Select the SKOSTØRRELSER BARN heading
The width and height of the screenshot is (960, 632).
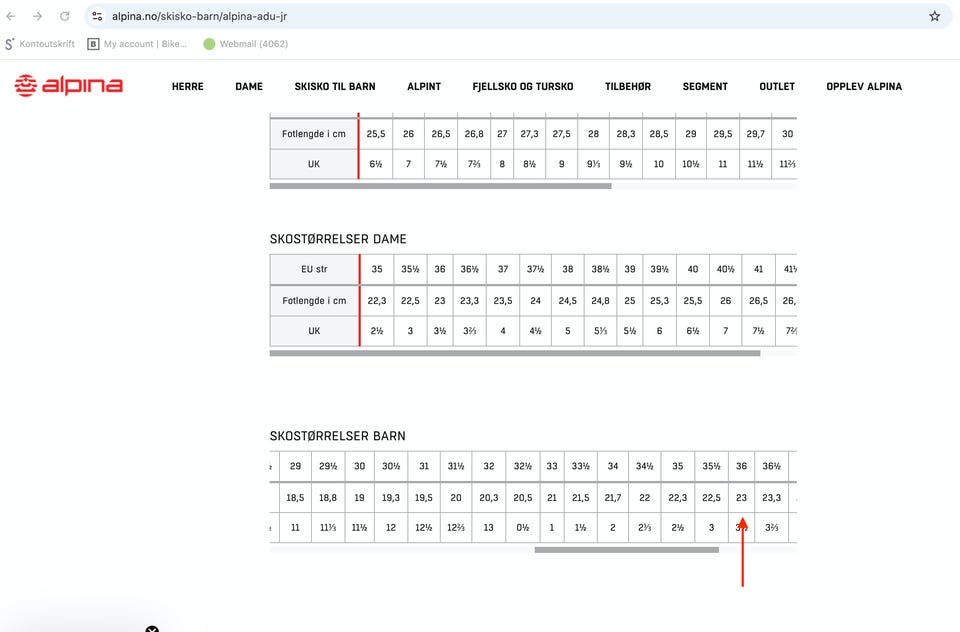(x=337, y=436)
